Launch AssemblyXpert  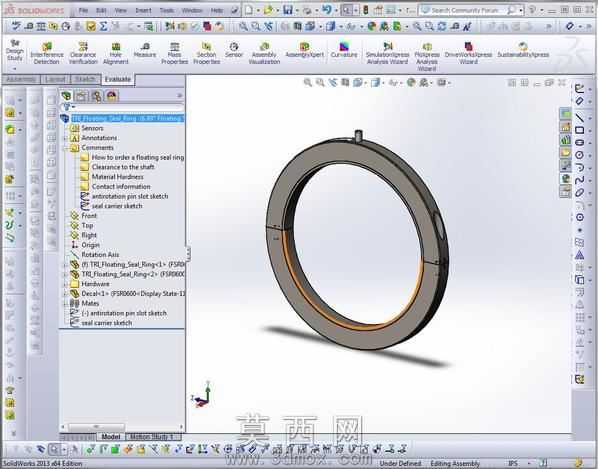tap(304, 50)
